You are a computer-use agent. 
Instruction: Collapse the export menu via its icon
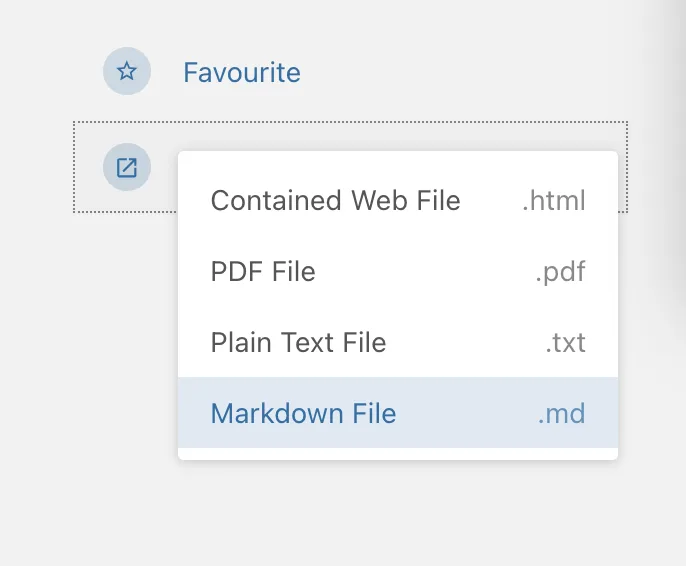(x=127, y=167)
